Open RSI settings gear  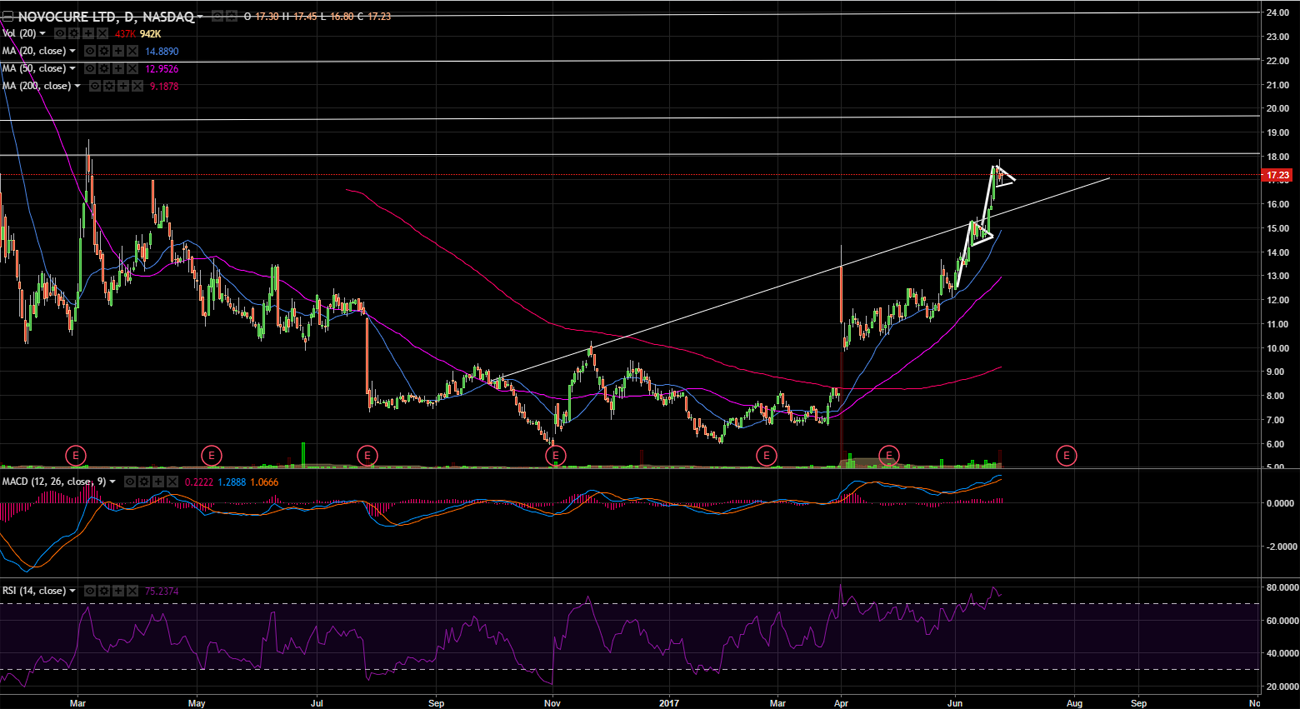click(x=104, y=591)
